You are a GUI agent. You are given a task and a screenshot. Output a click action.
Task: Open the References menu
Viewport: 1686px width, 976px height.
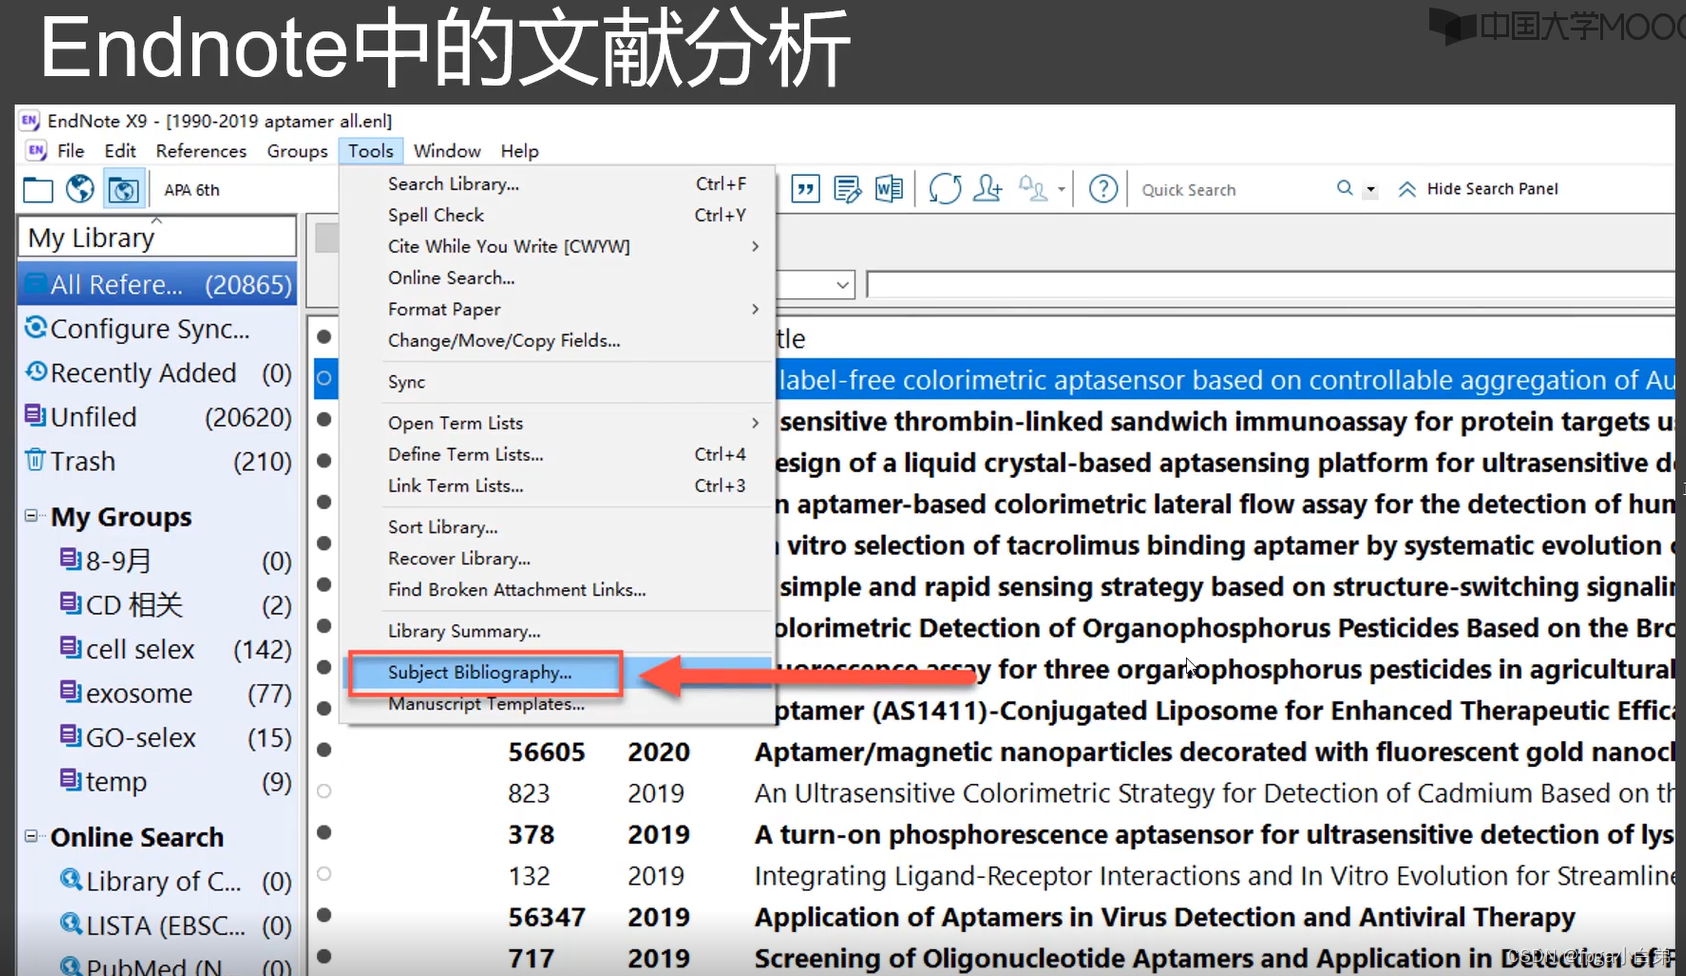201,151
